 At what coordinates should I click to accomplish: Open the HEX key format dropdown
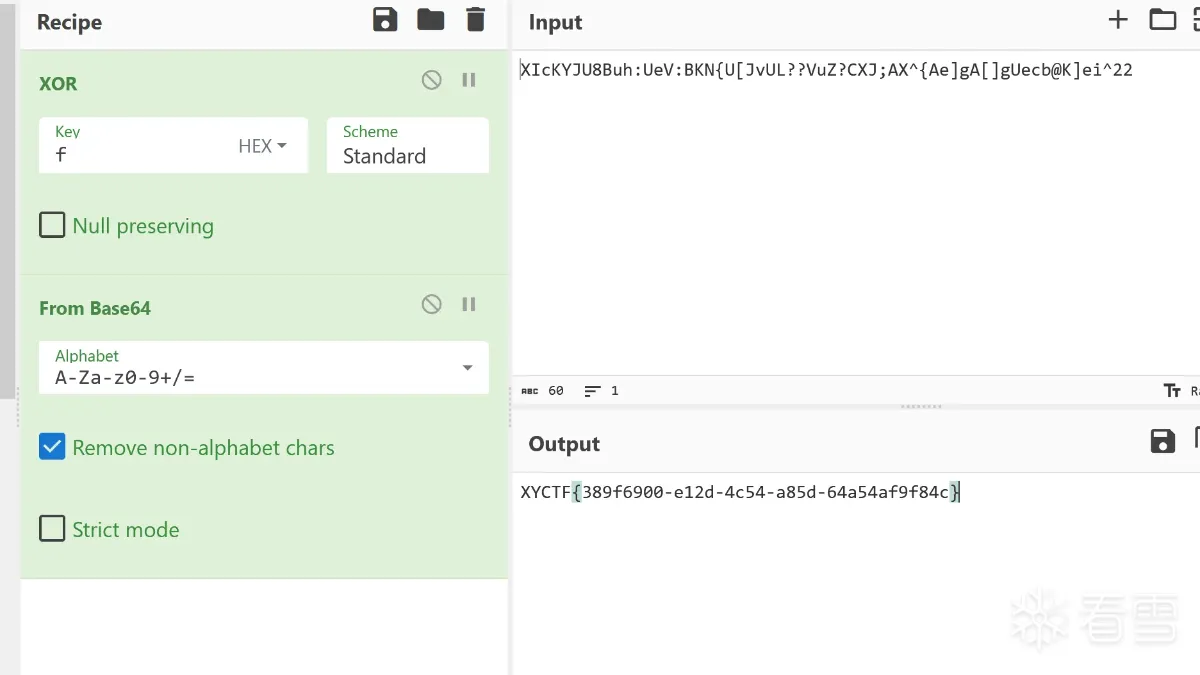[262, 146]
